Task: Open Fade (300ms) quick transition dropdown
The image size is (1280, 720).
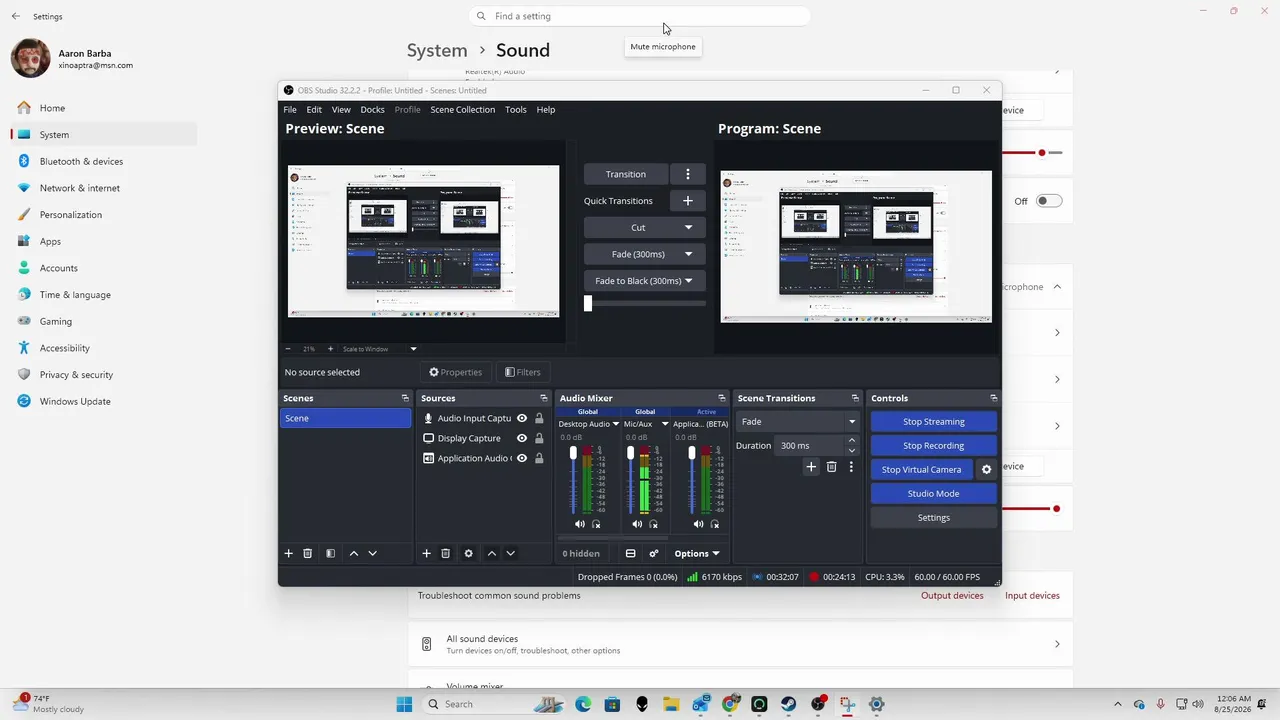Action: (644, 254)
